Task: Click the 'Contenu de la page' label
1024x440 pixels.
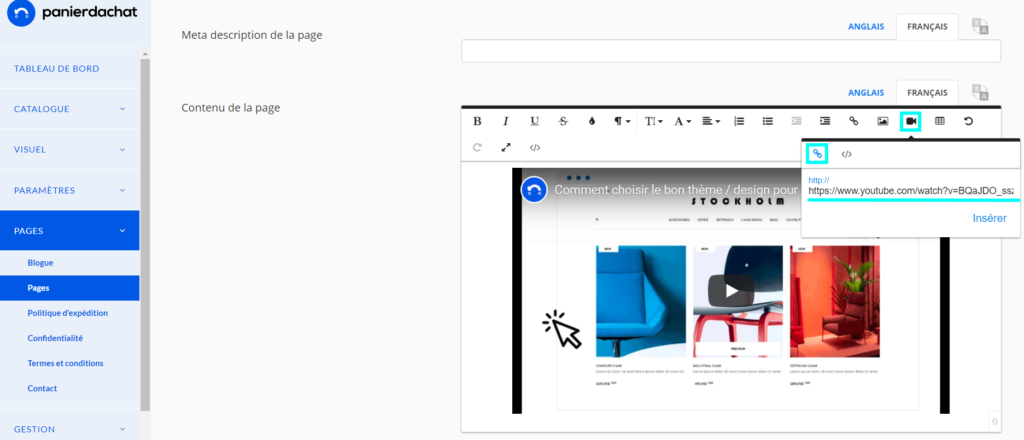Action: click(x=231, y=108)
